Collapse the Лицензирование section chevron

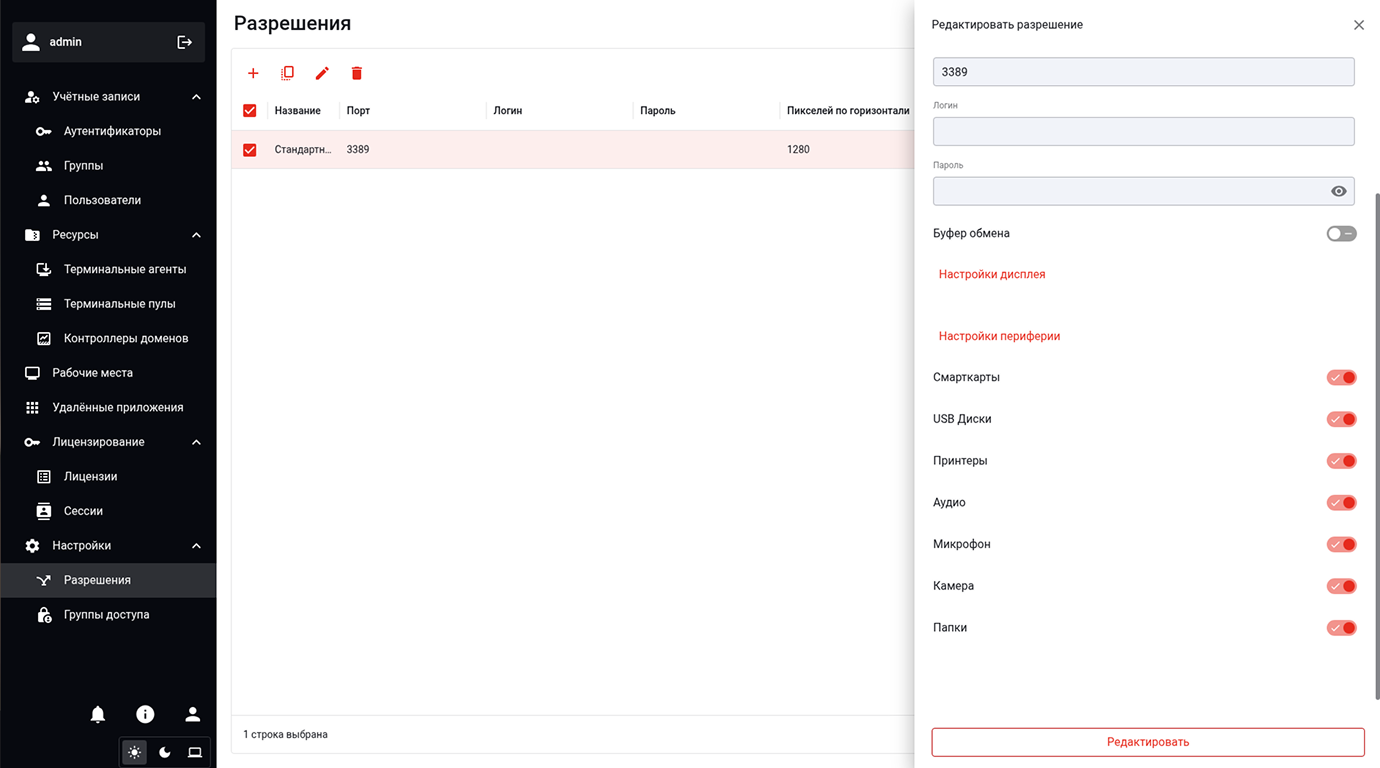coord(196,442)
